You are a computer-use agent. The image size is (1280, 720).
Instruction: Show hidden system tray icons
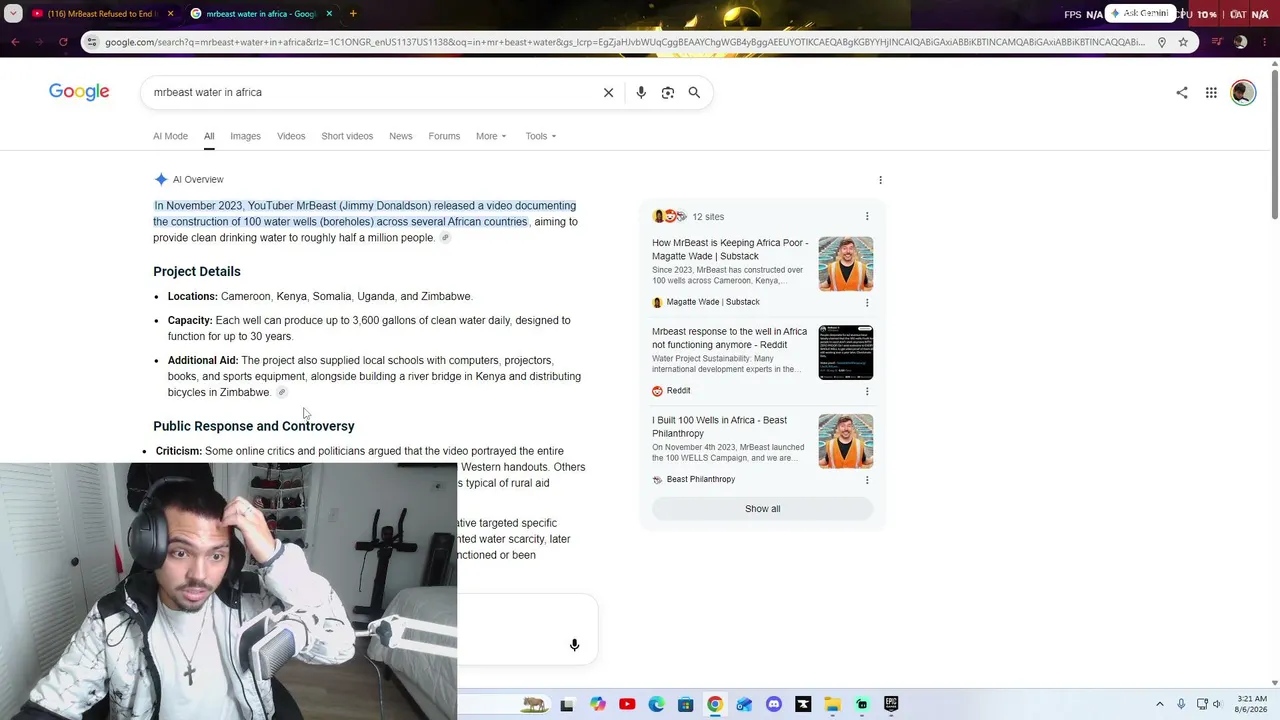(1160, 704)
